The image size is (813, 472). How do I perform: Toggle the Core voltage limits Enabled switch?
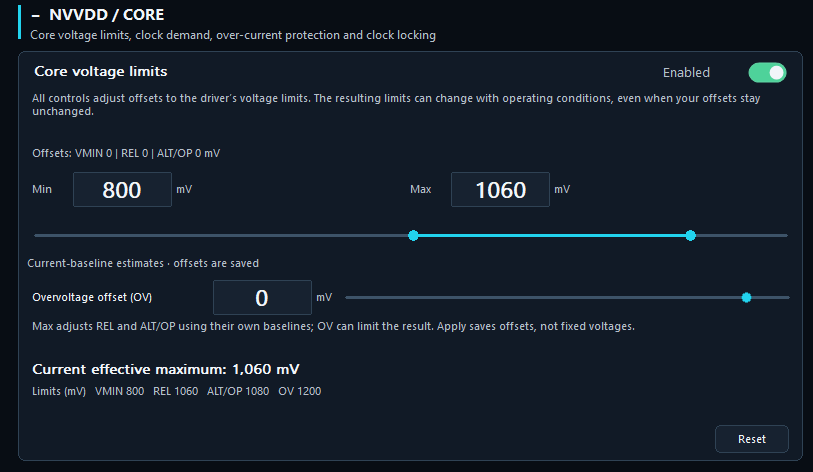tap(767, 73)
